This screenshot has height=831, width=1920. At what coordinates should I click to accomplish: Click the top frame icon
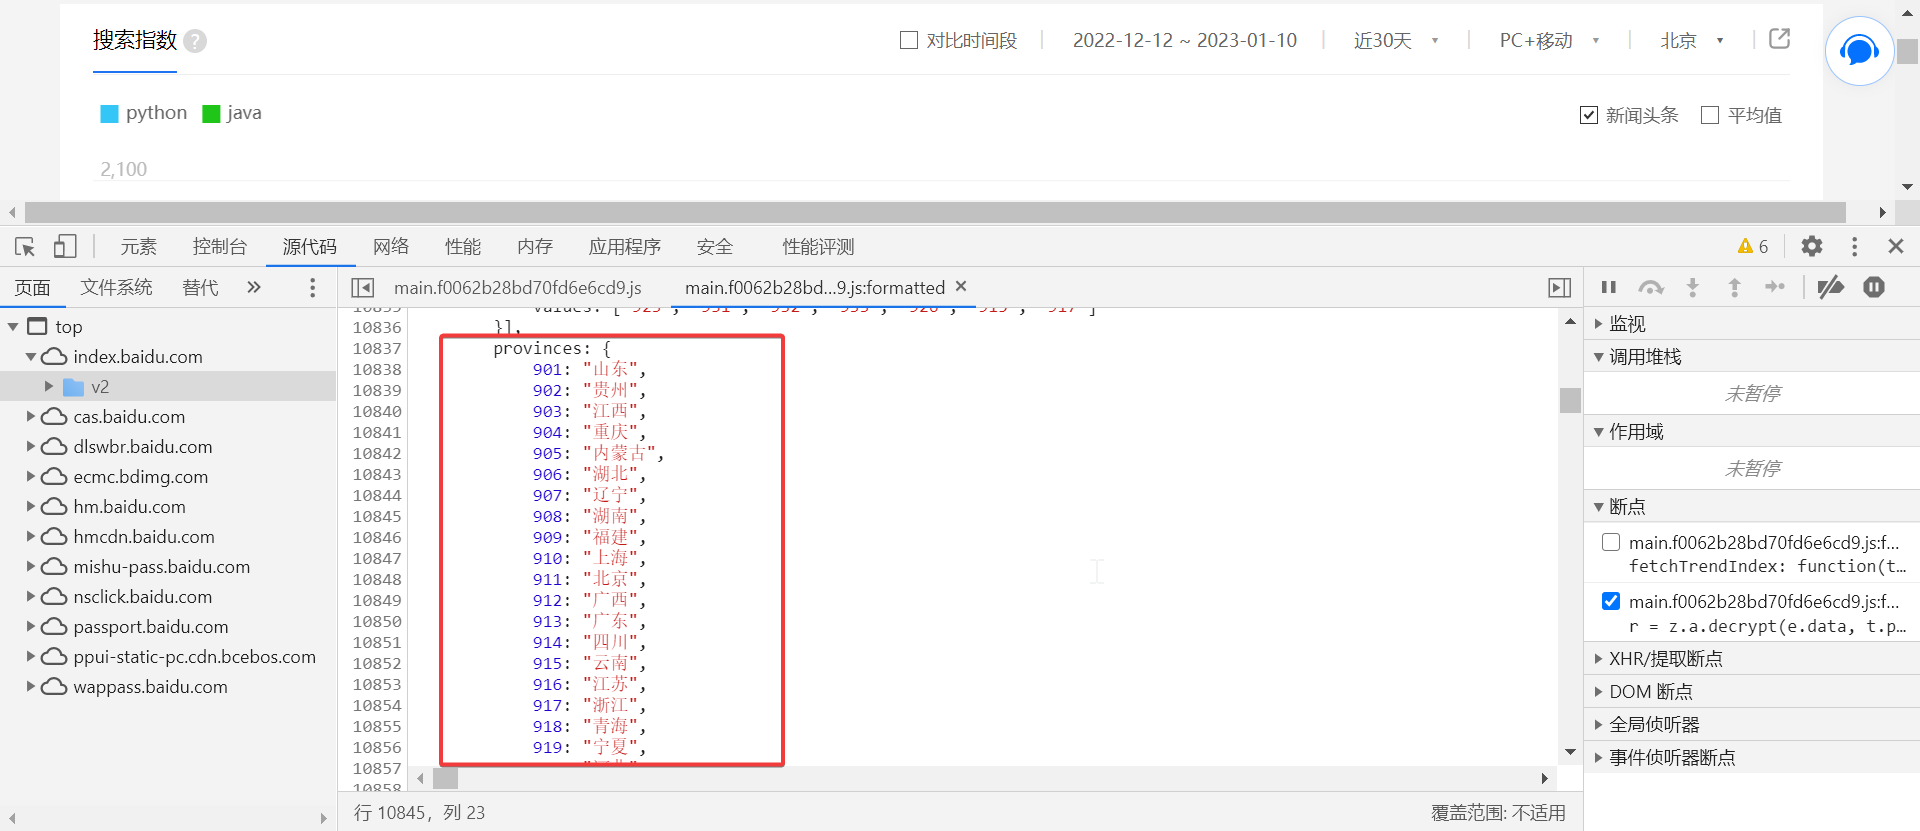37,326
